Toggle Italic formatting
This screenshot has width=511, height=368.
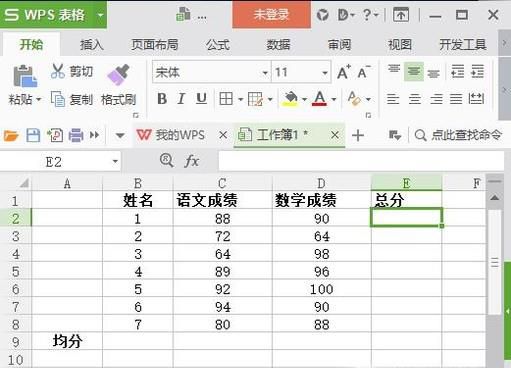tap(181, 99)
